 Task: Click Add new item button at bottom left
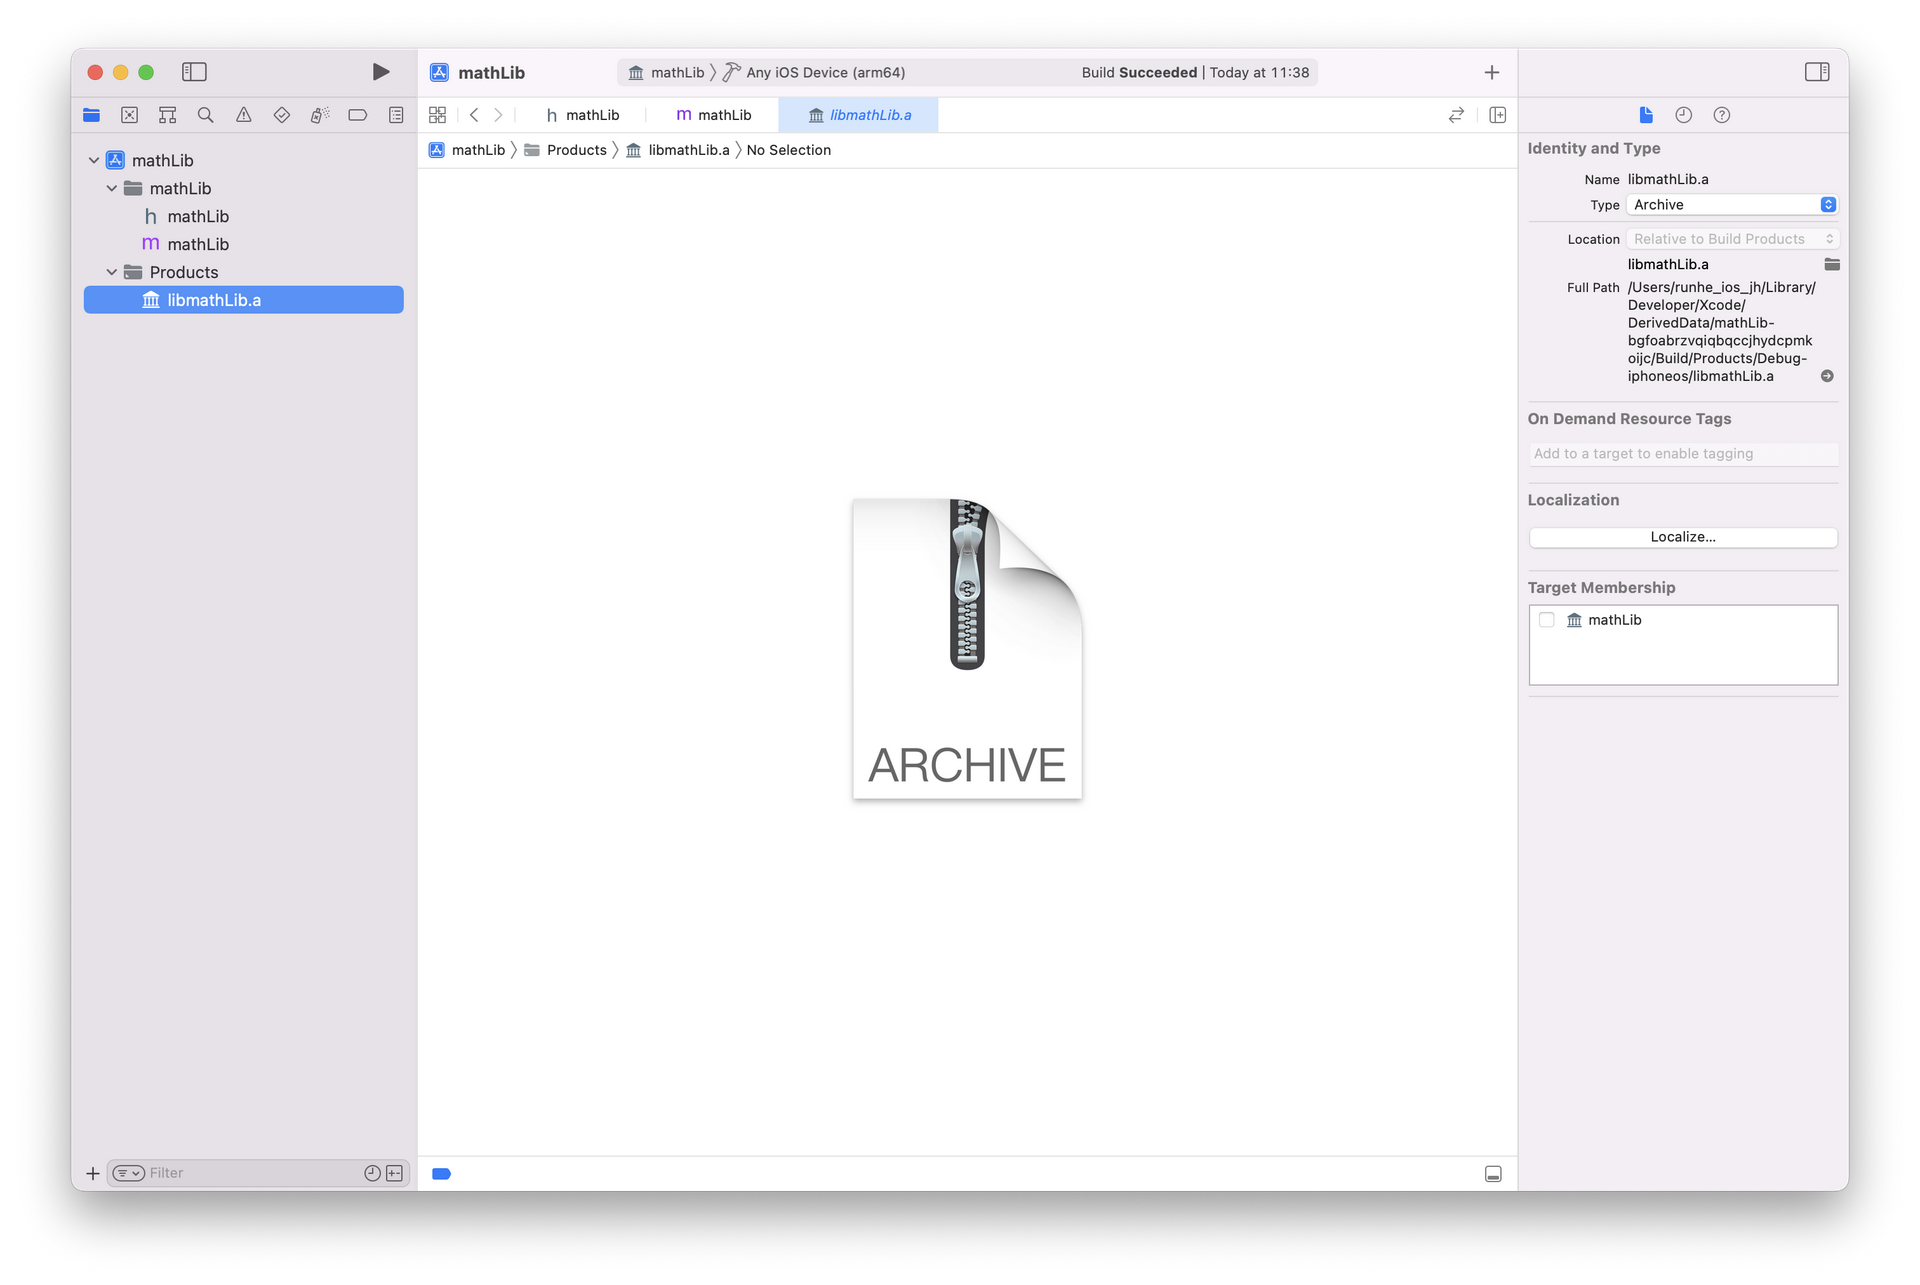93,1173
